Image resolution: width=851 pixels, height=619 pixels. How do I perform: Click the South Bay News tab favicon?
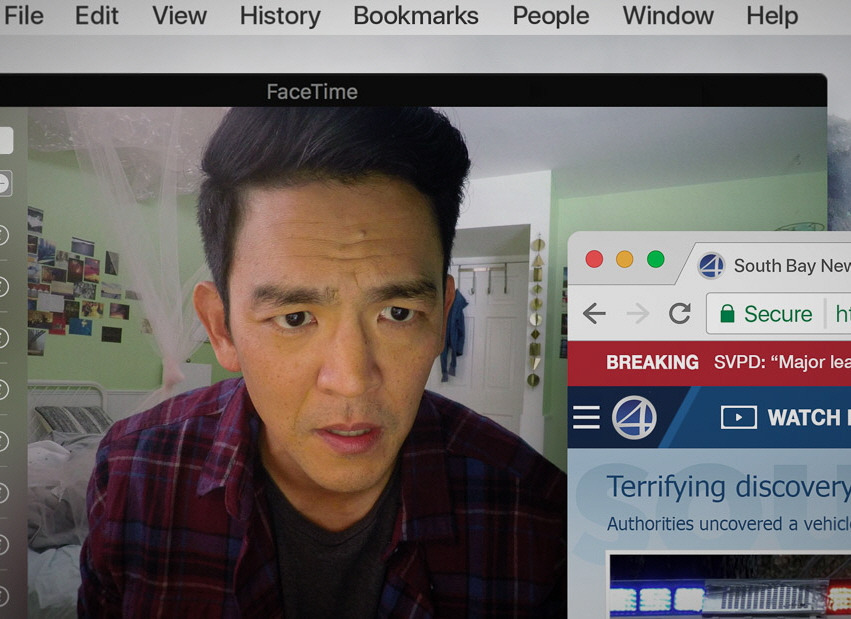tap(712, 266)
